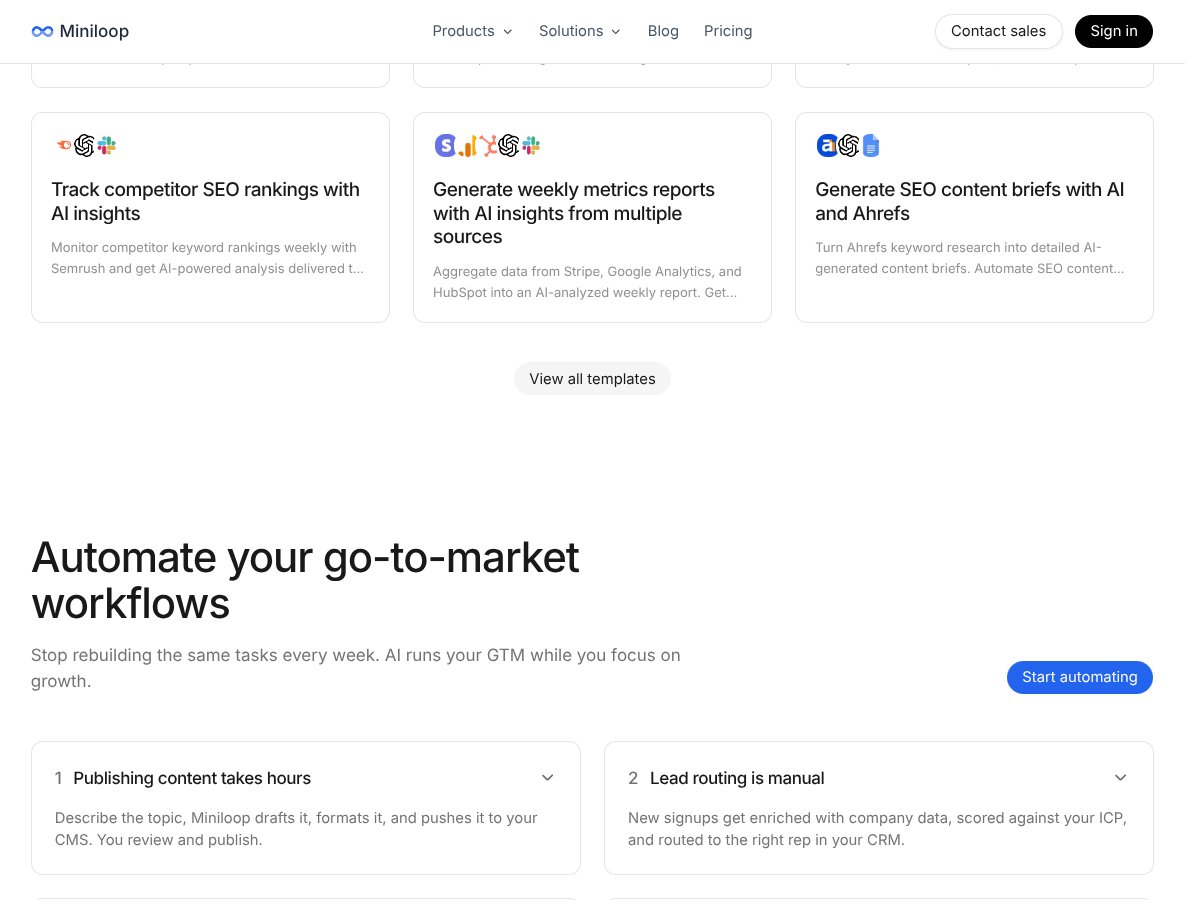
Task: Click the HubSpot icon in the weekly reports card
Action: (488, 145)
